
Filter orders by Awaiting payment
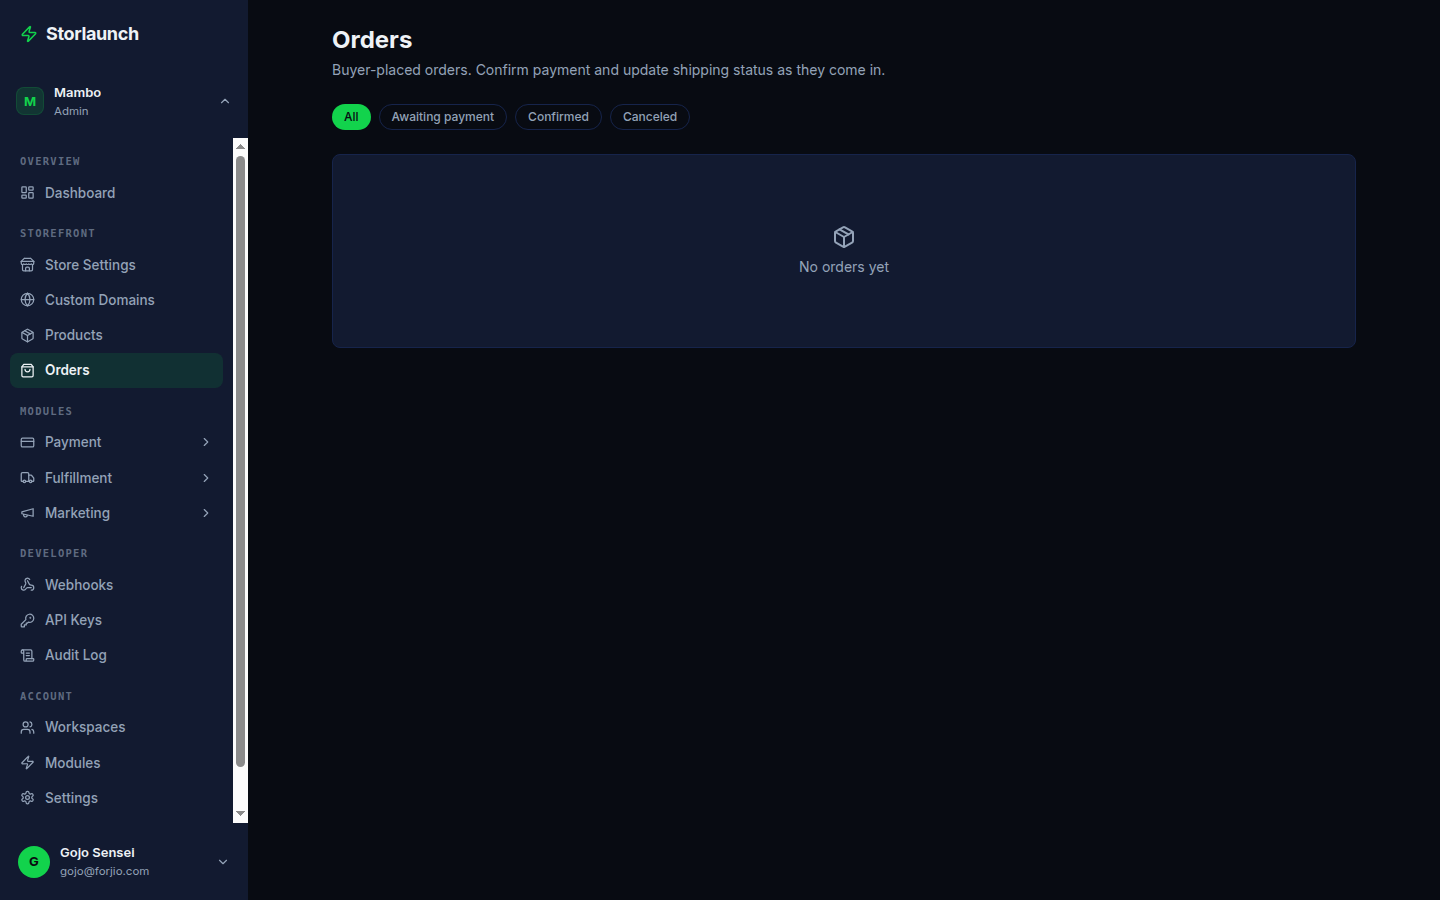pyautogui.click(x=443, y=117)
